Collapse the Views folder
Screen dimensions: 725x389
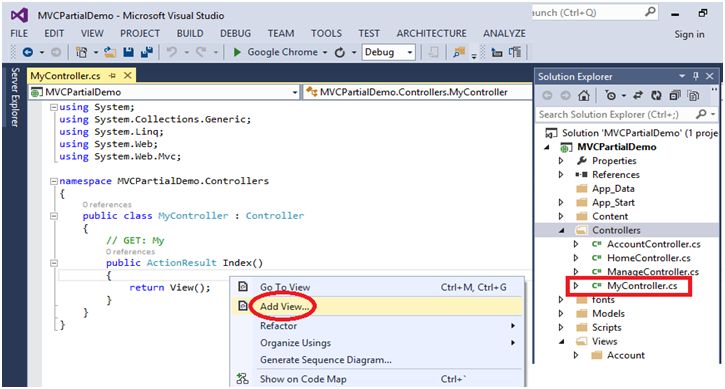click(x=561, y=341)
